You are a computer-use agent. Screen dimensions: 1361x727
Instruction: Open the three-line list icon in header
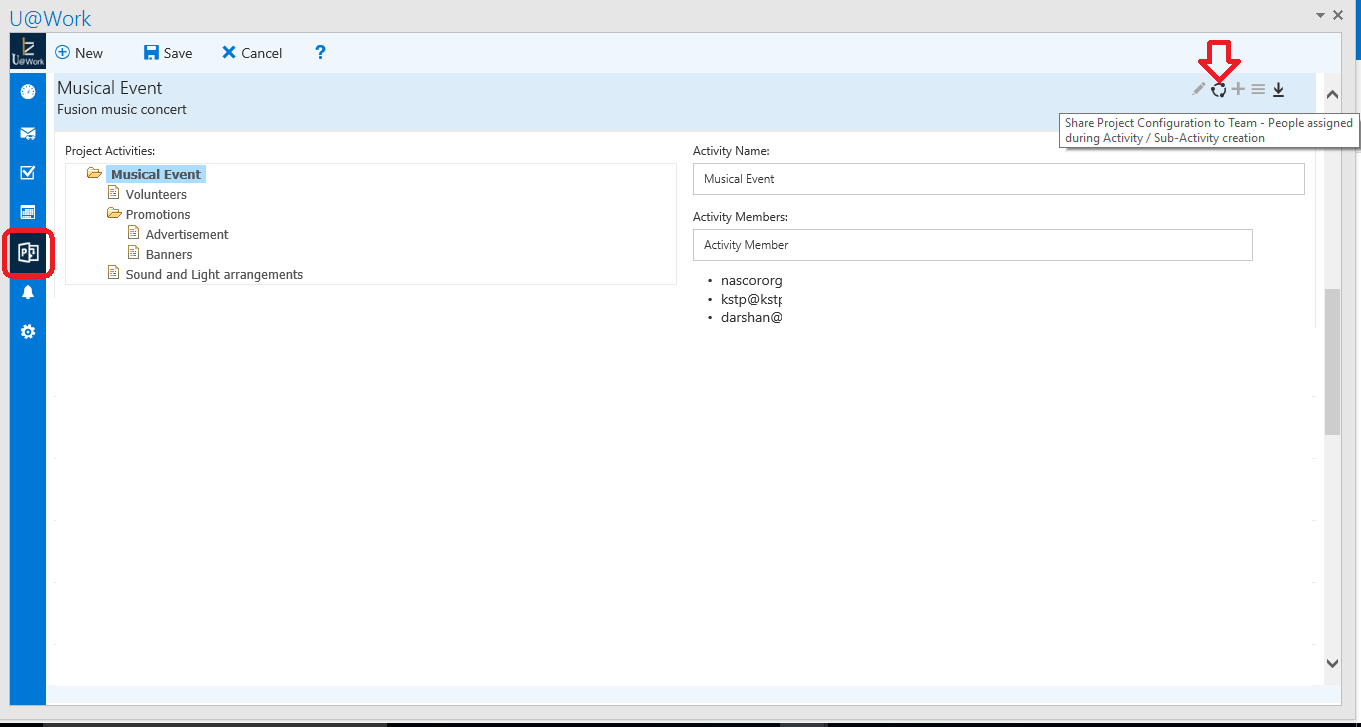tap(1258, 90)
